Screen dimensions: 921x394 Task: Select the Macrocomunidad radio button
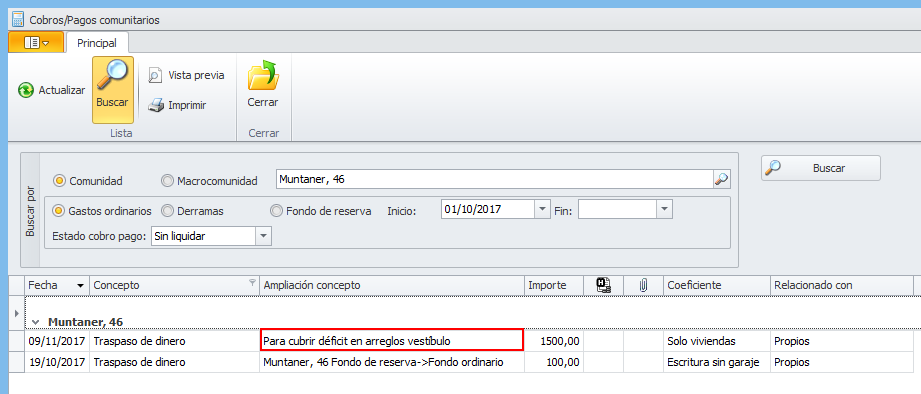(x=167, y=181)
